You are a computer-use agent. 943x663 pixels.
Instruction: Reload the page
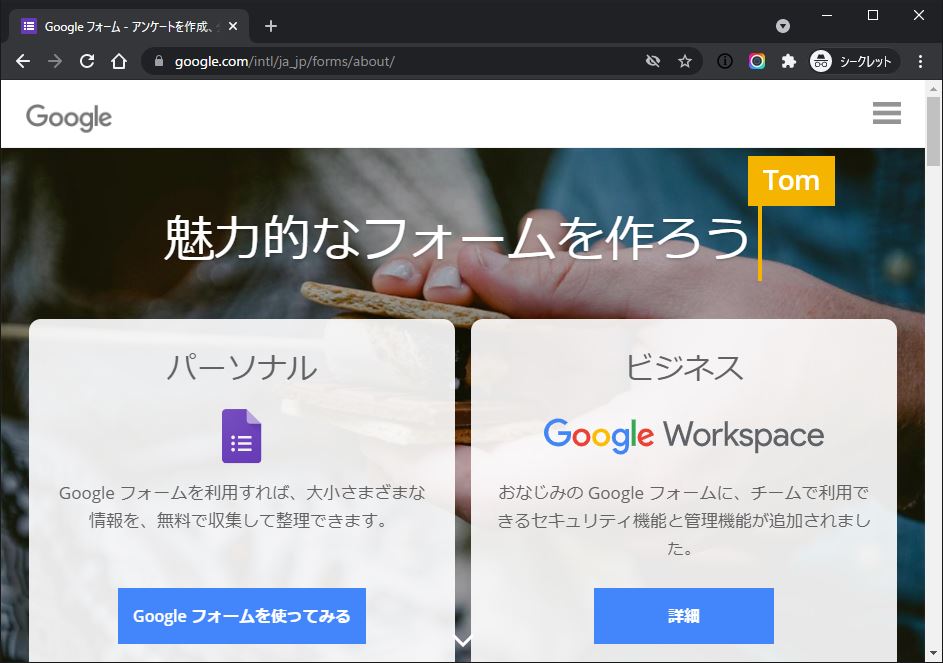(x=87, y=61)
